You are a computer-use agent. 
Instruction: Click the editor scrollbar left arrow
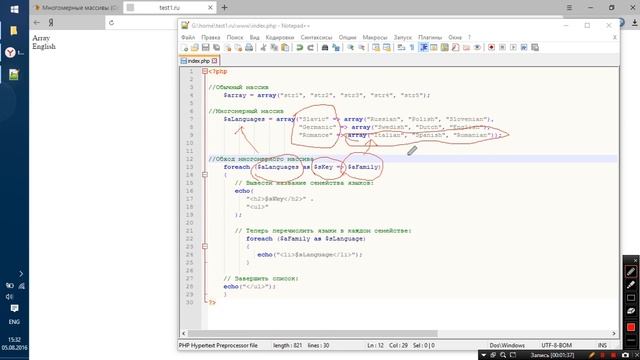184,333
